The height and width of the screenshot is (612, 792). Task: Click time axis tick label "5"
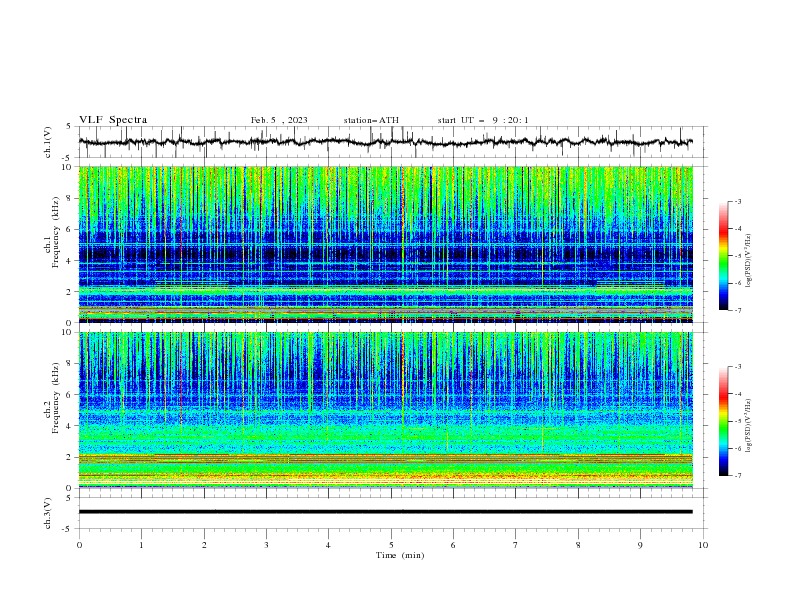(391, 545)
